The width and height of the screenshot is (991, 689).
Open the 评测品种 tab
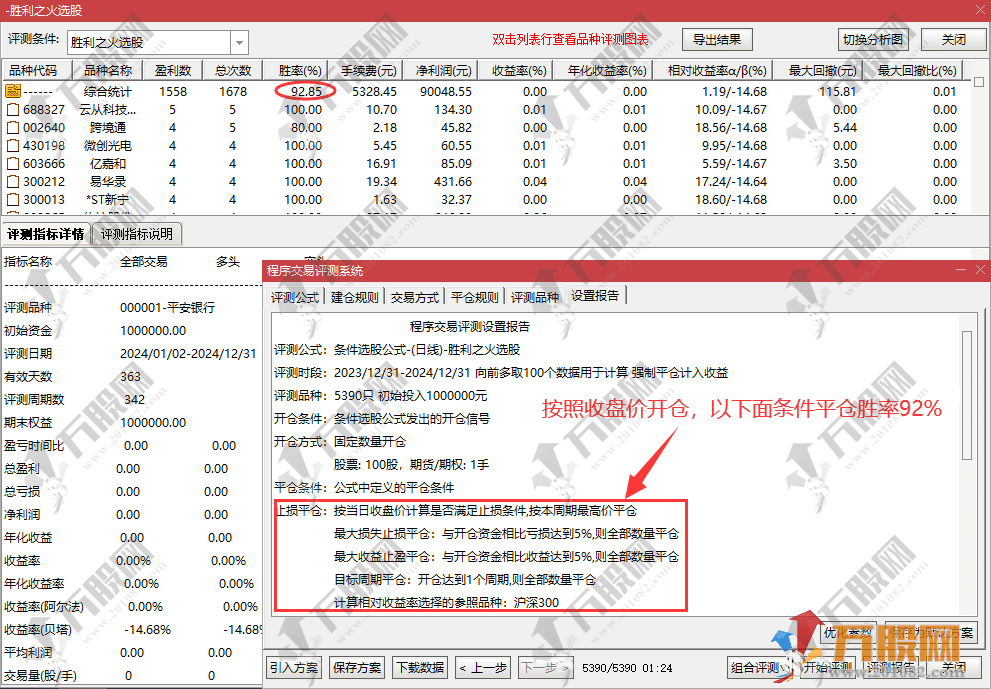pyautogui.click(x=535, y=297)
